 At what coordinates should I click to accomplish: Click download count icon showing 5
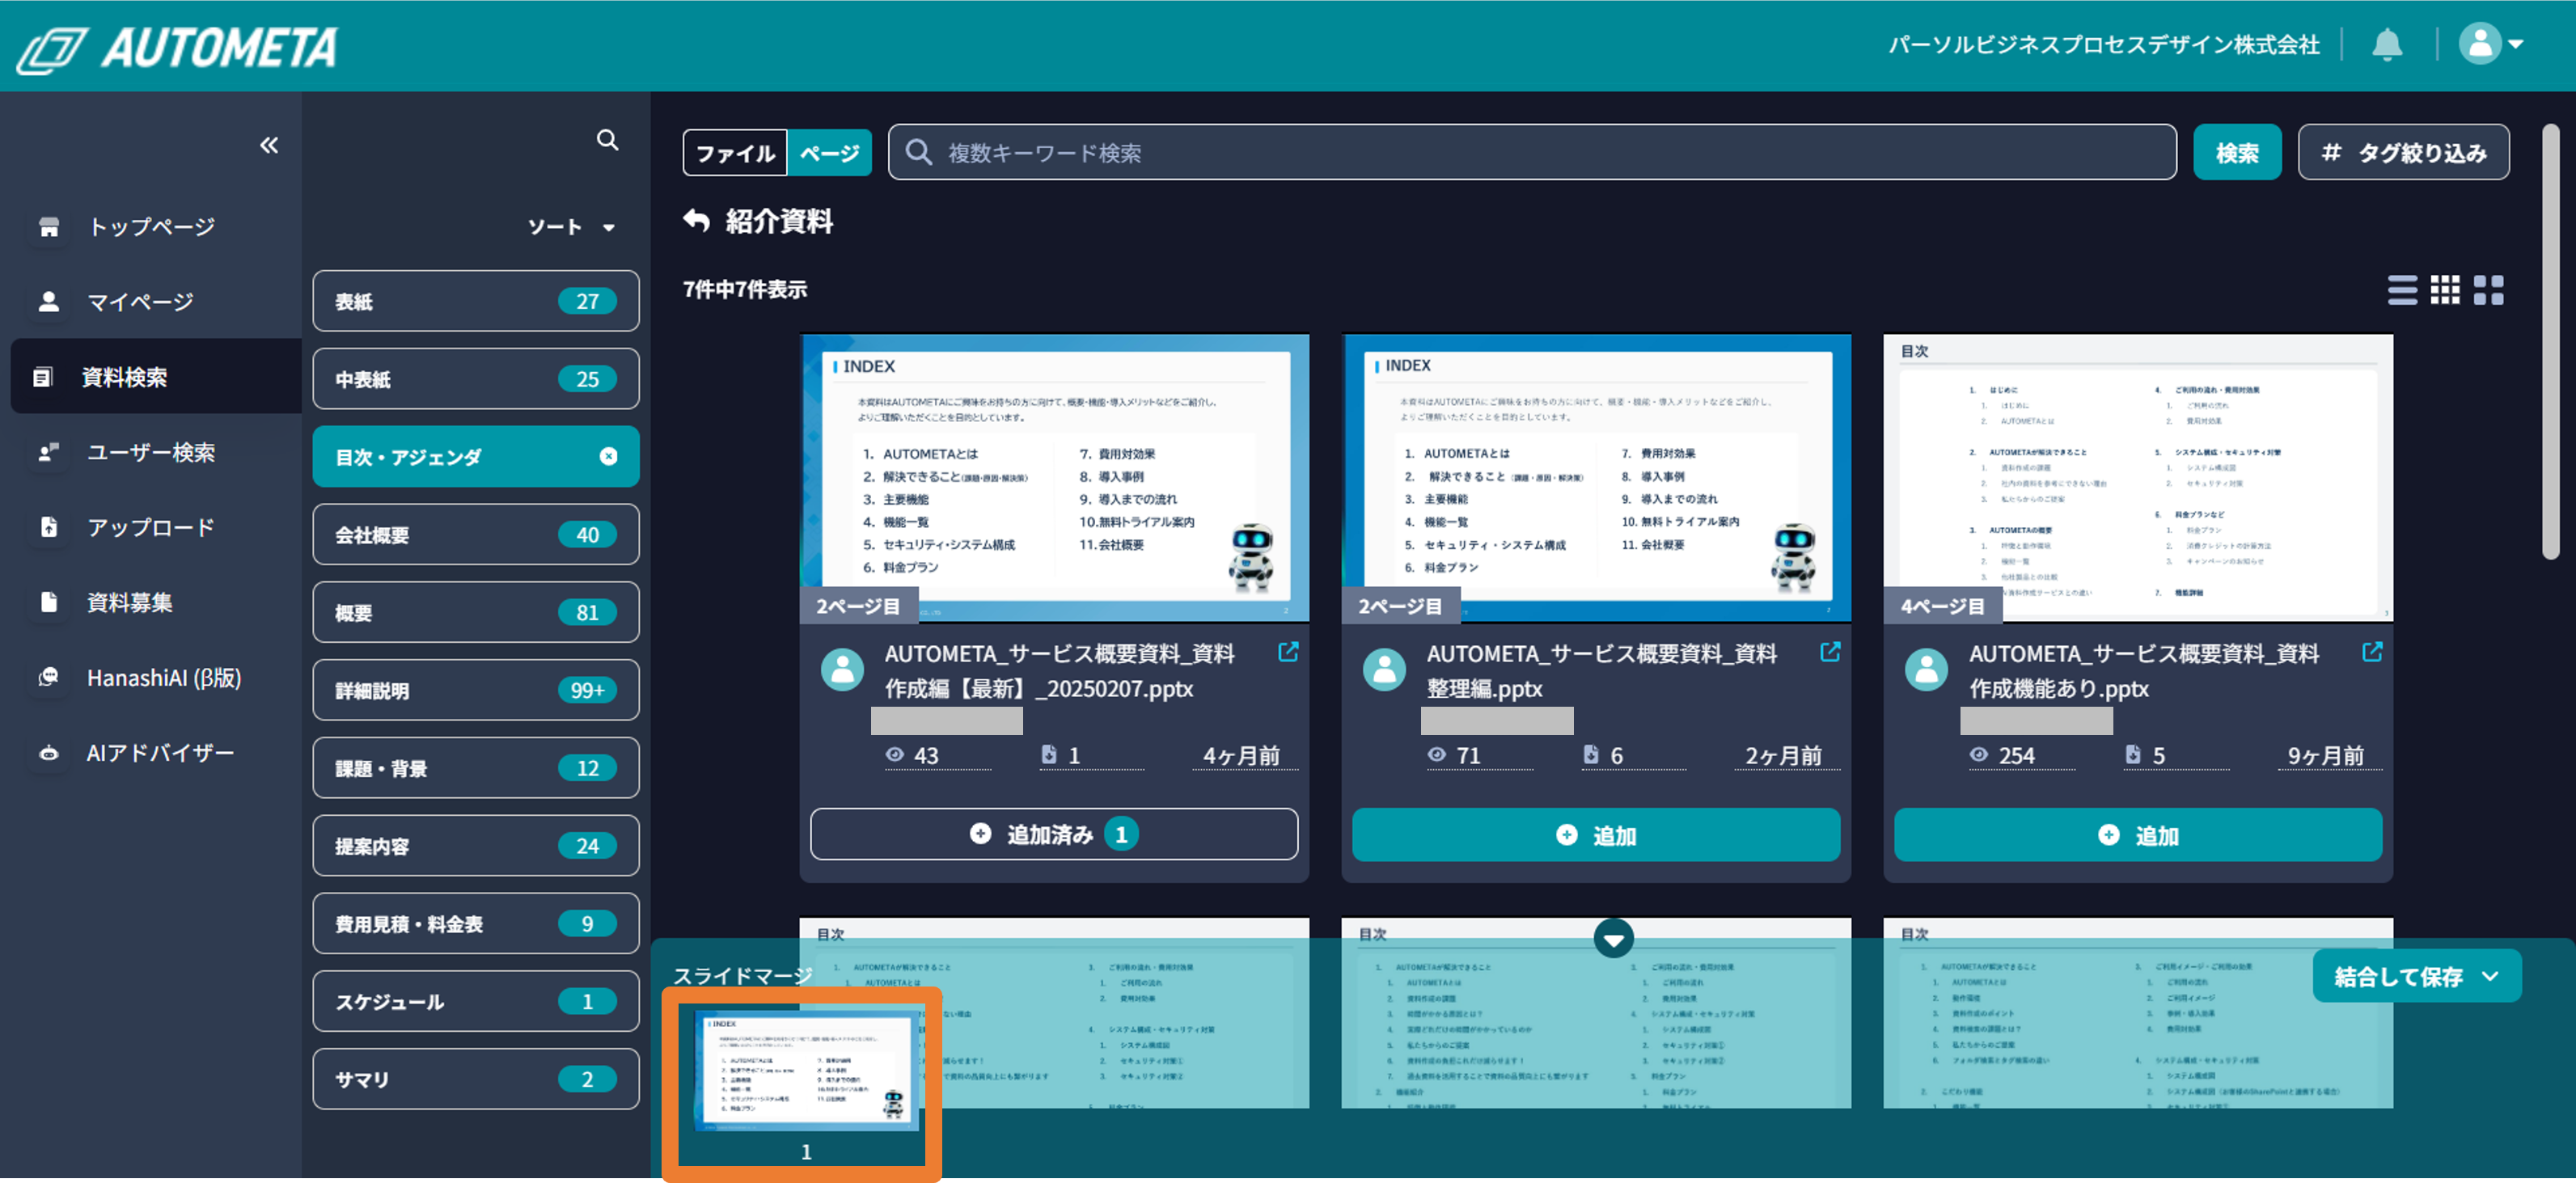coord(2133,755)
